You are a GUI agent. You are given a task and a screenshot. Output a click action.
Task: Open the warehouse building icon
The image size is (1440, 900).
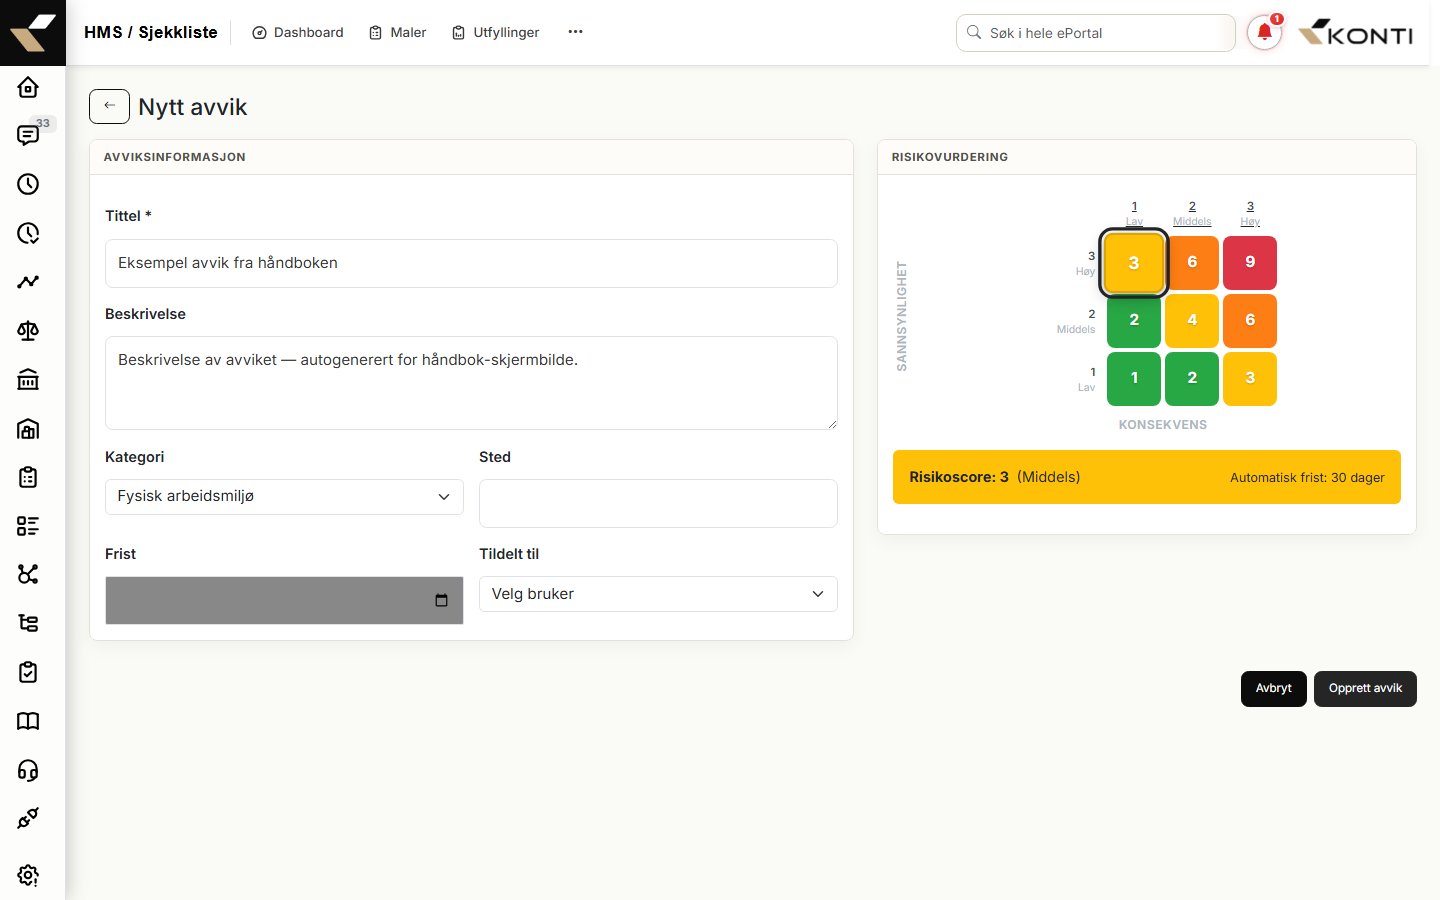pos(28,428)
